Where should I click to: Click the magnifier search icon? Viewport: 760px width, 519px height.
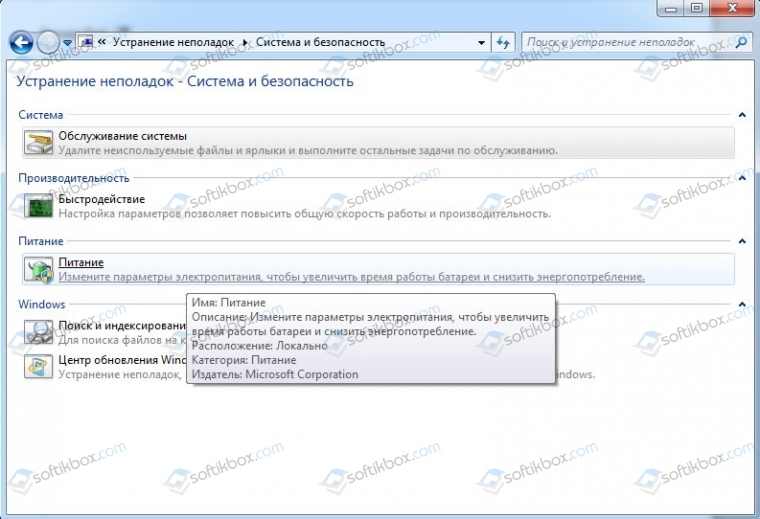[742, 42]
